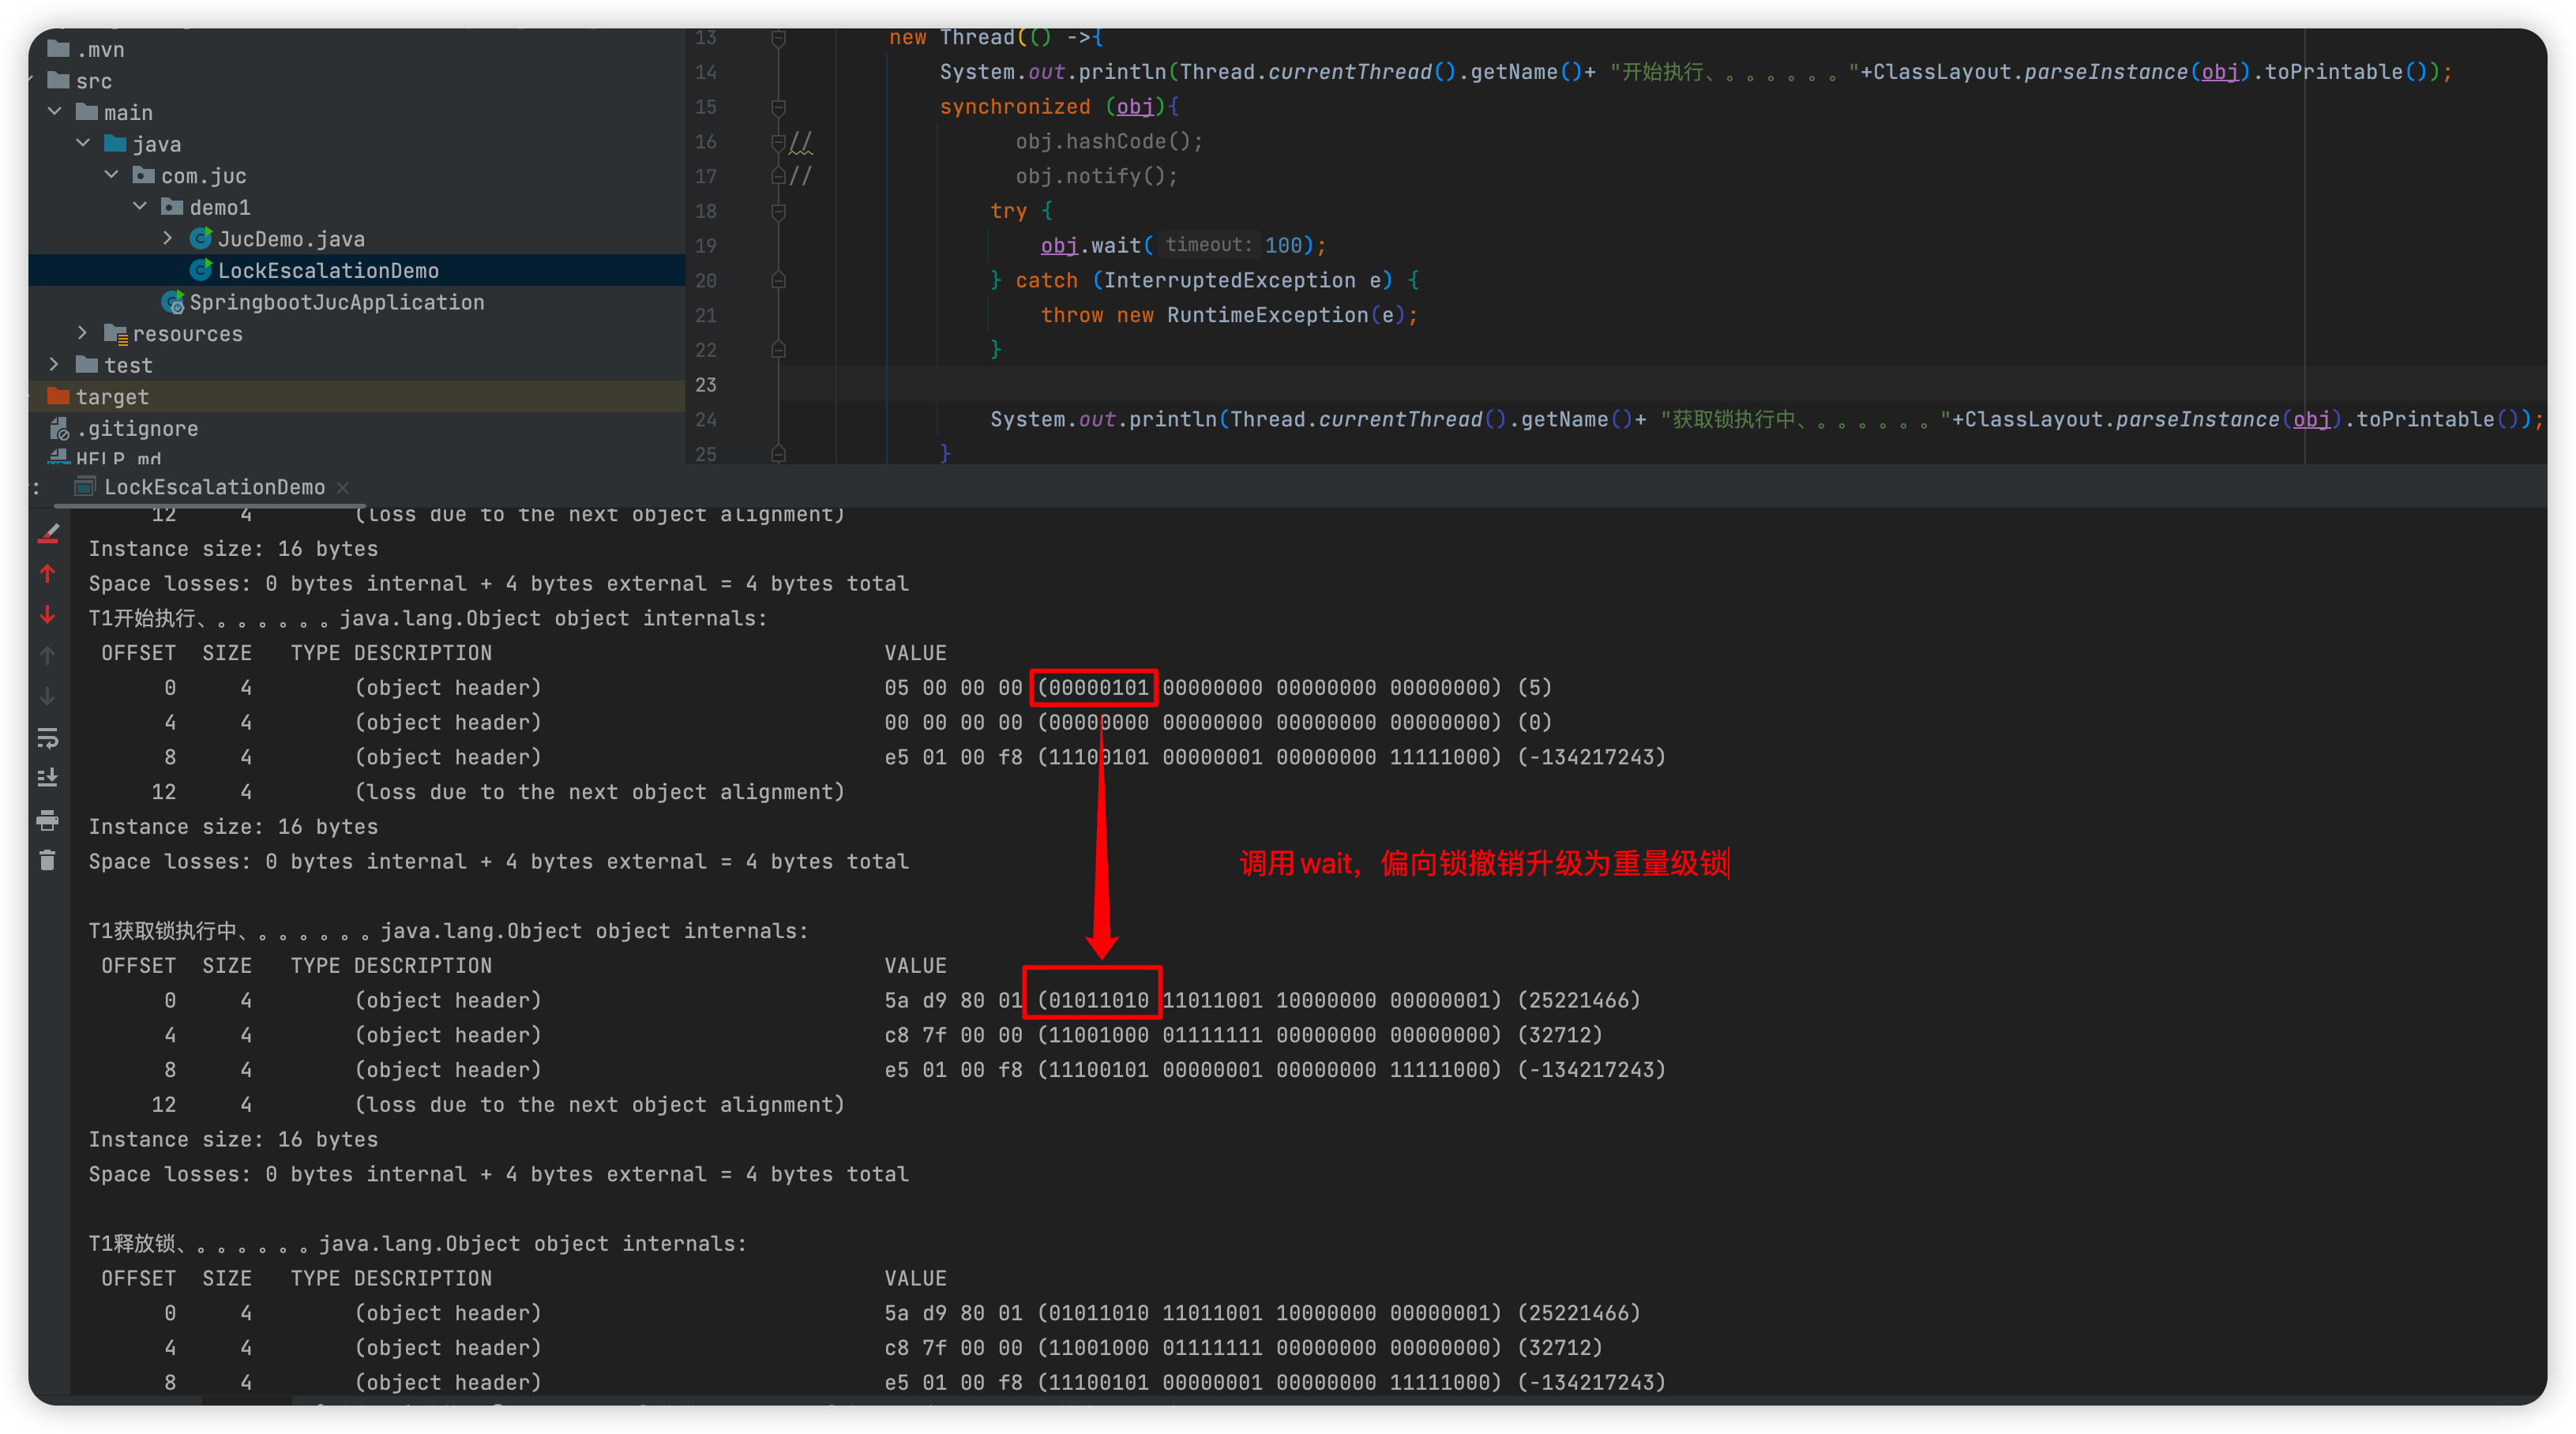This screenshot has width=2576, height=1434.
Task: Click the demo1 package icon
Action: click(173, 207)
